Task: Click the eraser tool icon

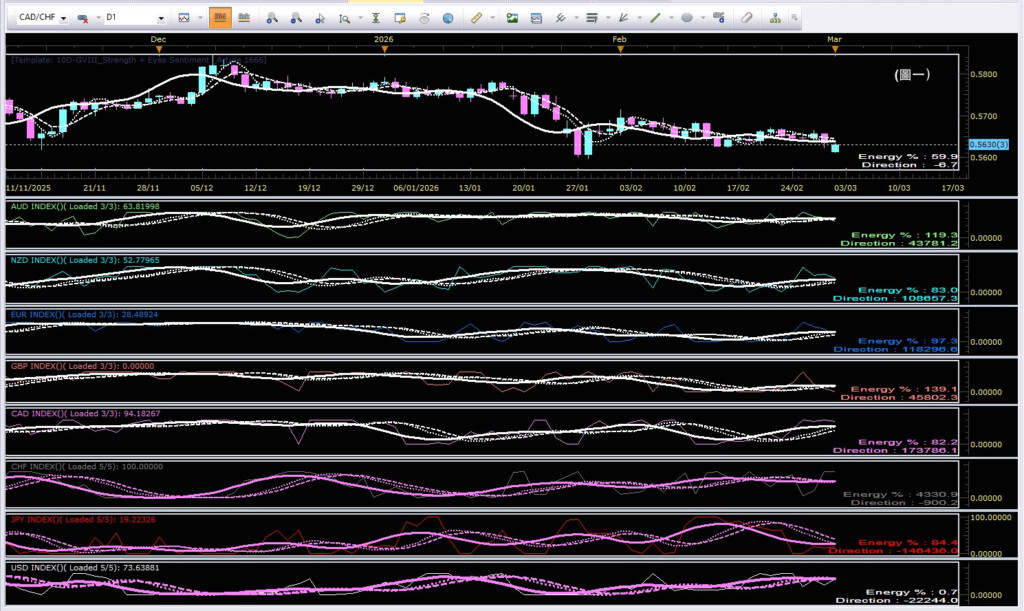Action: 746,18
